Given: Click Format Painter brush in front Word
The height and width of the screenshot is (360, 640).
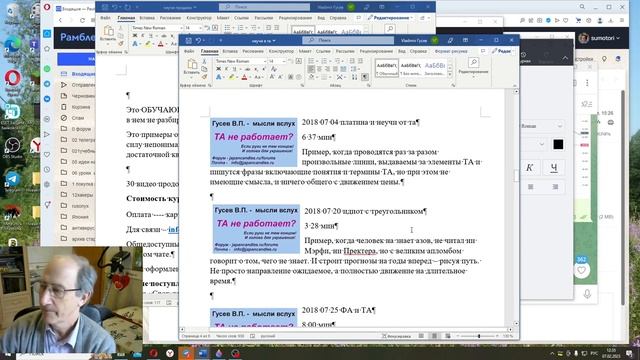Looking at the screenshot, I should [204, 76].
